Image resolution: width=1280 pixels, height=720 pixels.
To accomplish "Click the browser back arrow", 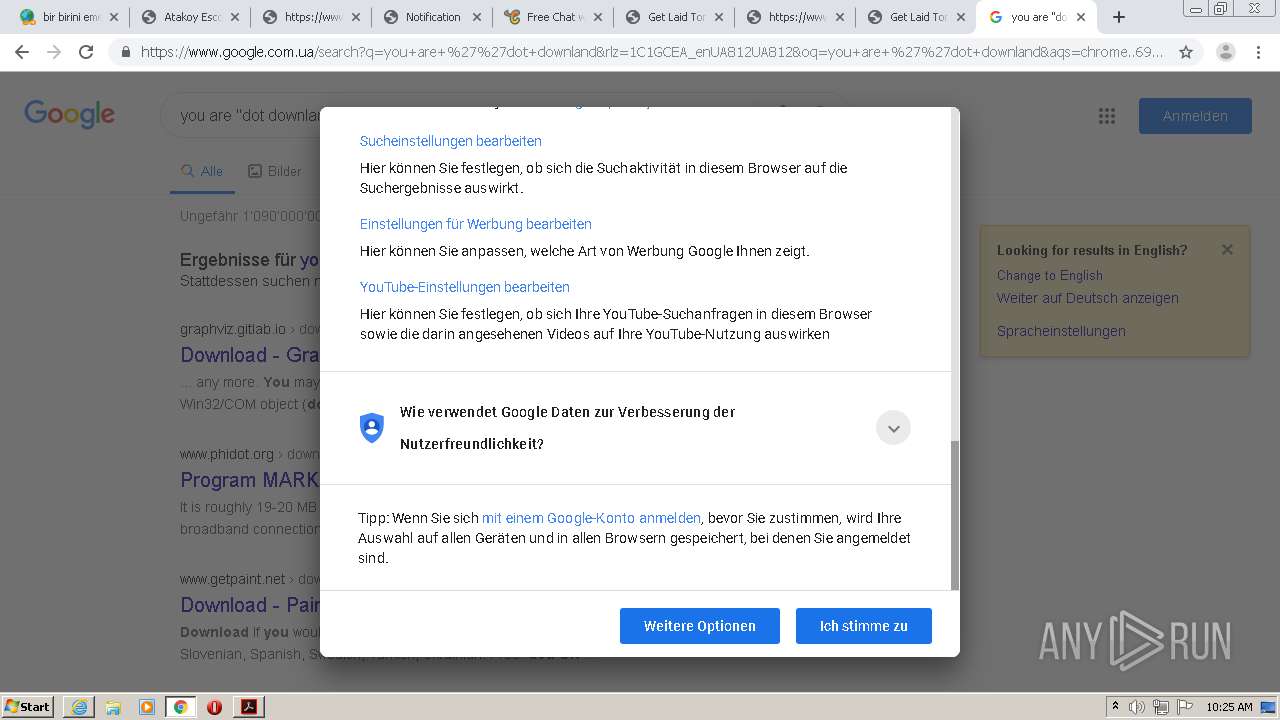I will pyautogui.click(x=22, y=52).
